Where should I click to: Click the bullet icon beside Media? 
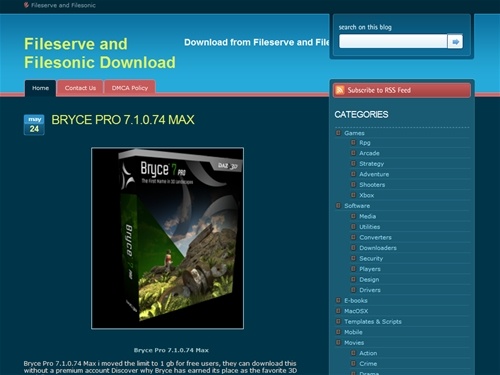coord(353,216)
